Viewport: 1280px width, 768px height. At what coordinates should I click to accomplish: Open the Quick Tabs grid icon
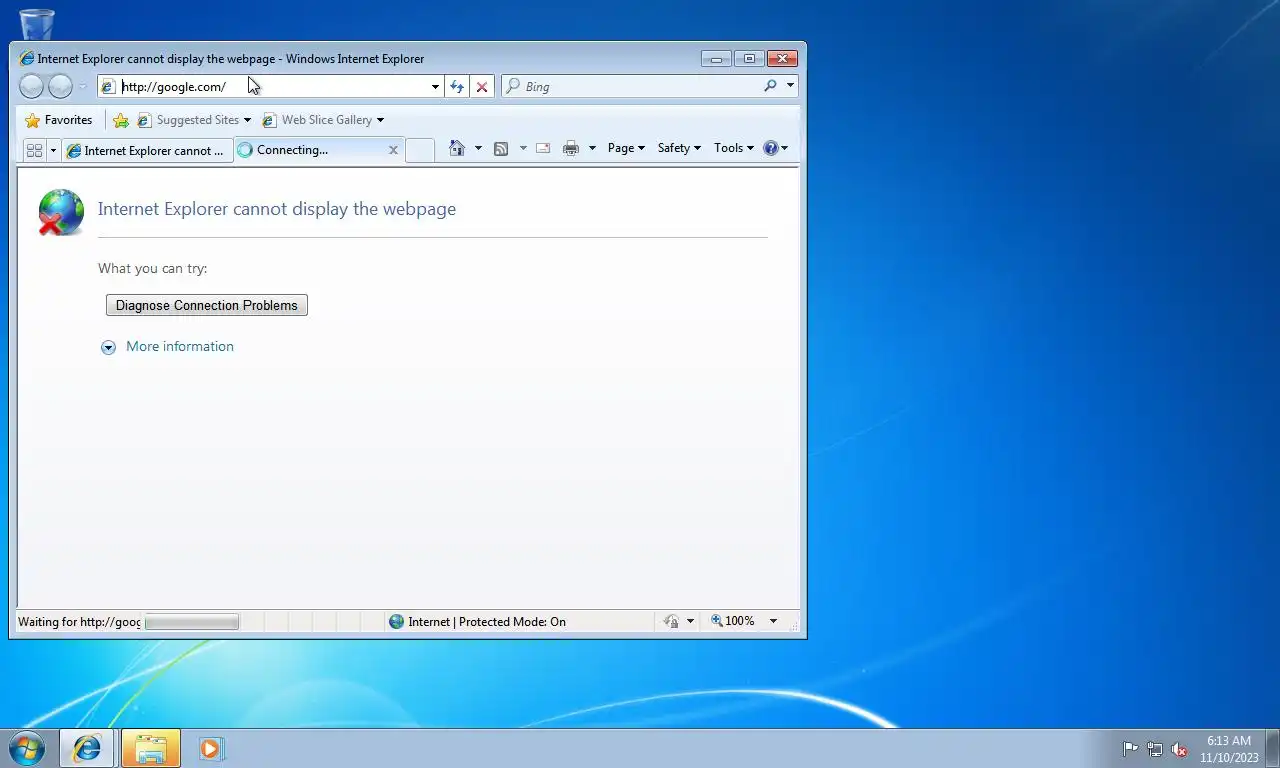tap(34, 150)
